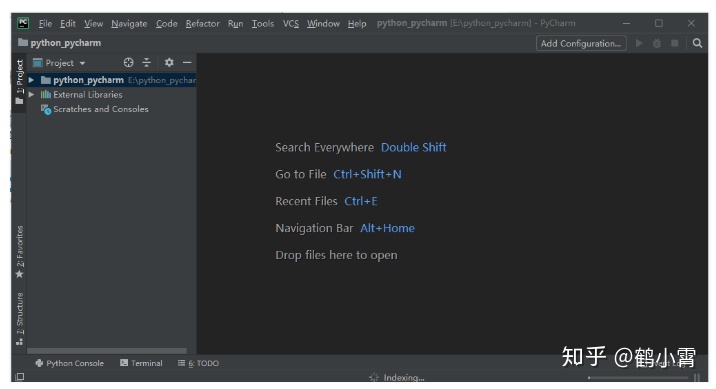Open the Code menu
This screenshot has height=389, width=716.
click(166, 23)
